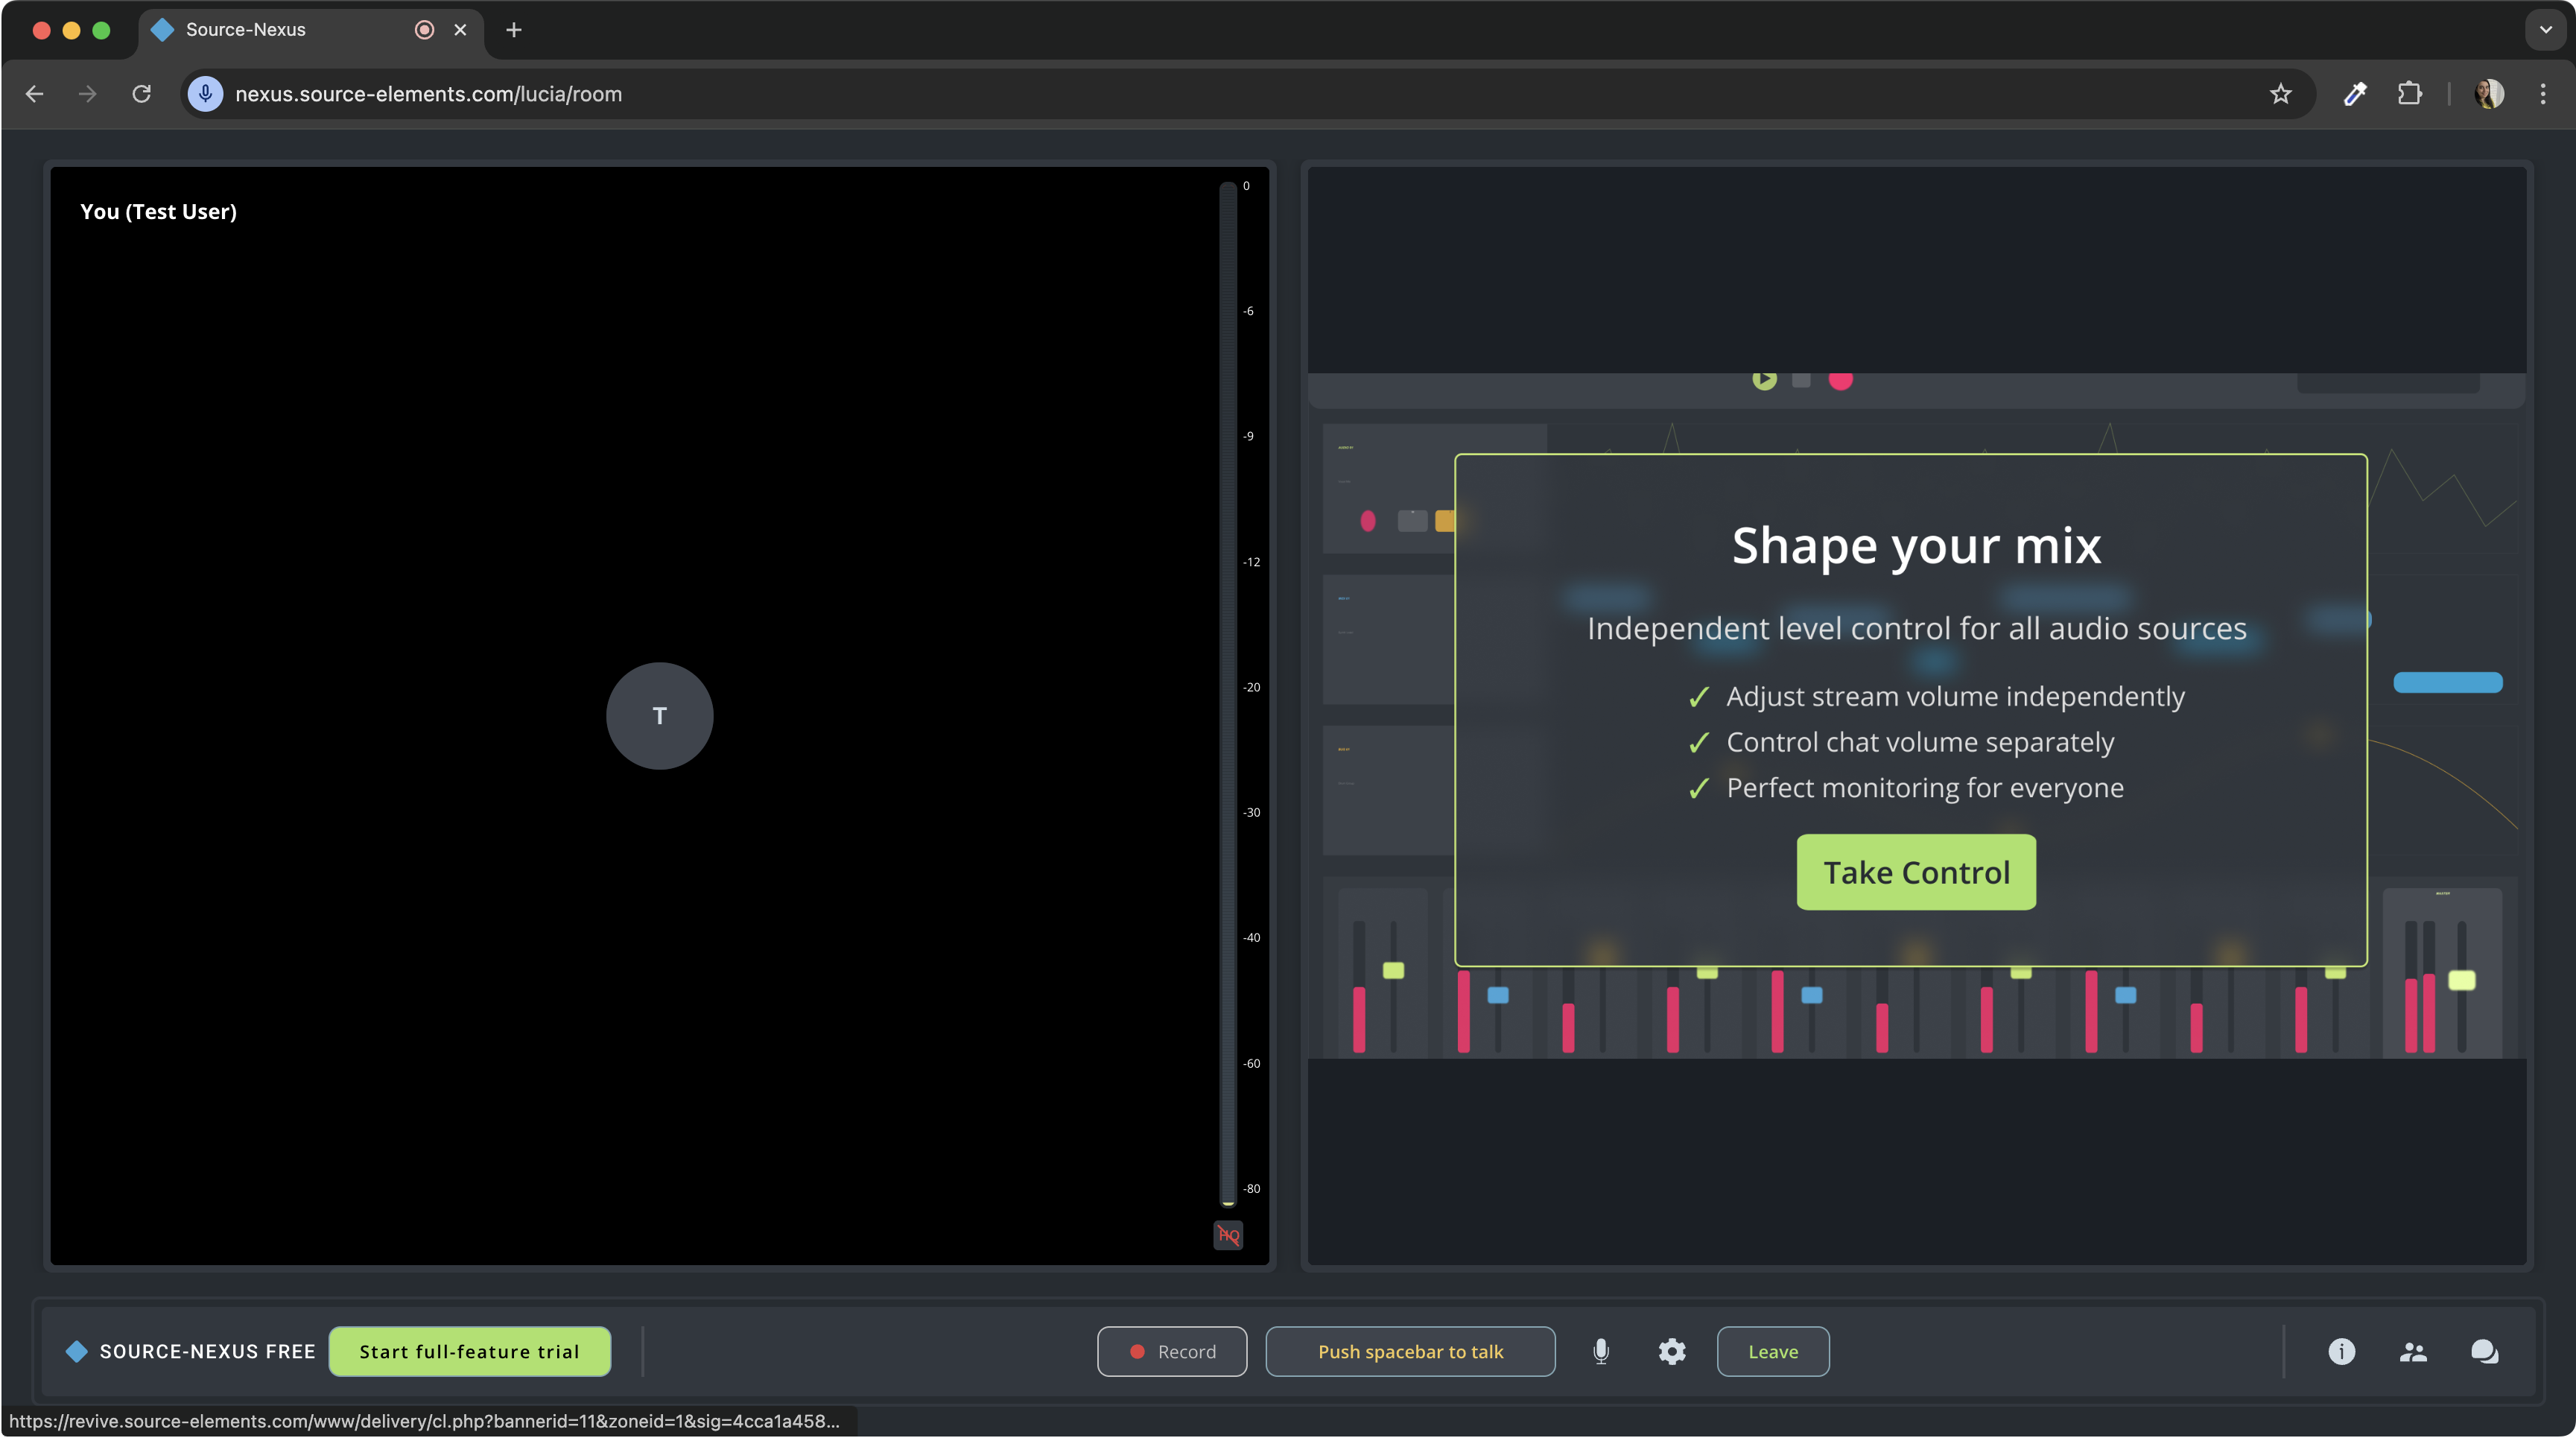Leave the room

(1772, 1351)
